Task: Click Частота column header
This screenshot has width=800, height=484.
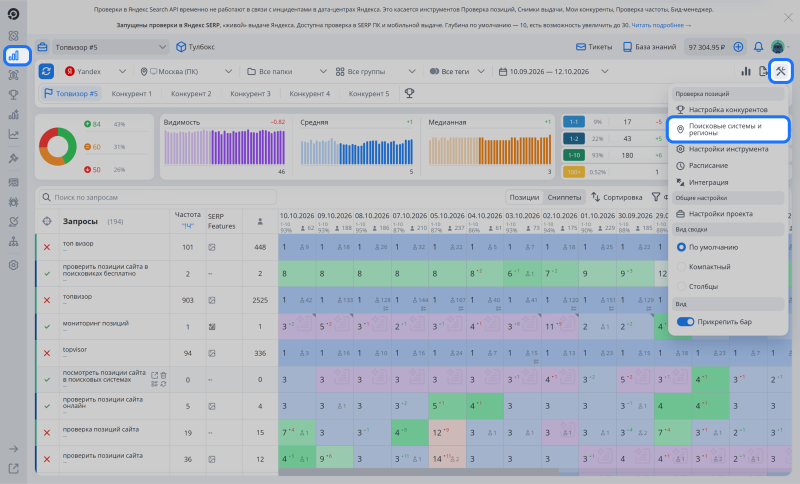Action: pos(187,215)
